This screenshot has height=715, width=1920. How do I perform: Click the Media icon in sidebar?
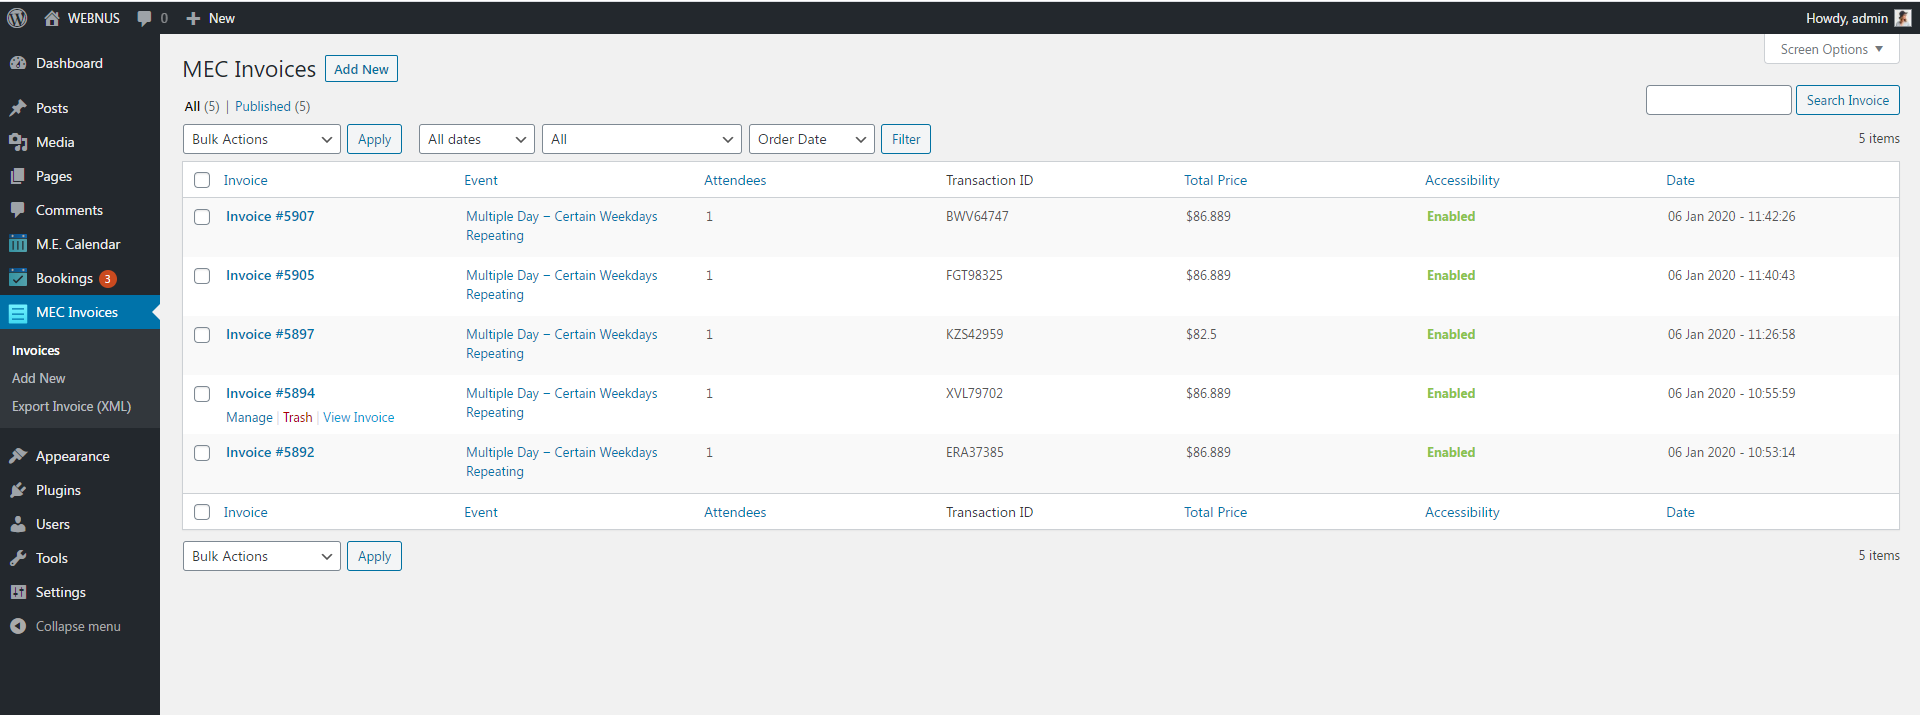coord(18,142)
